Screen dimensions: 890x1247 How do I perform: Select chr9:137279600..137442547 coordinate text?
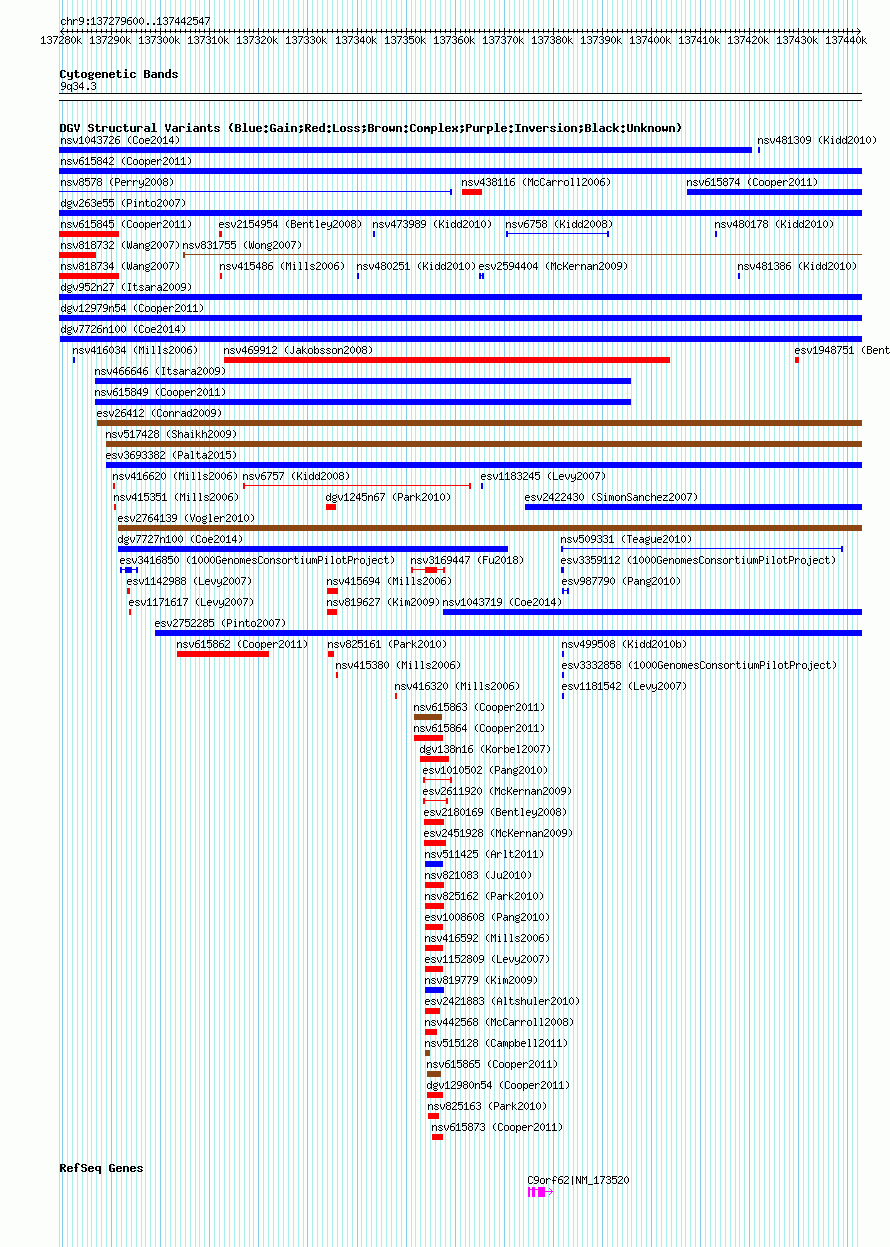click(135, 21)
